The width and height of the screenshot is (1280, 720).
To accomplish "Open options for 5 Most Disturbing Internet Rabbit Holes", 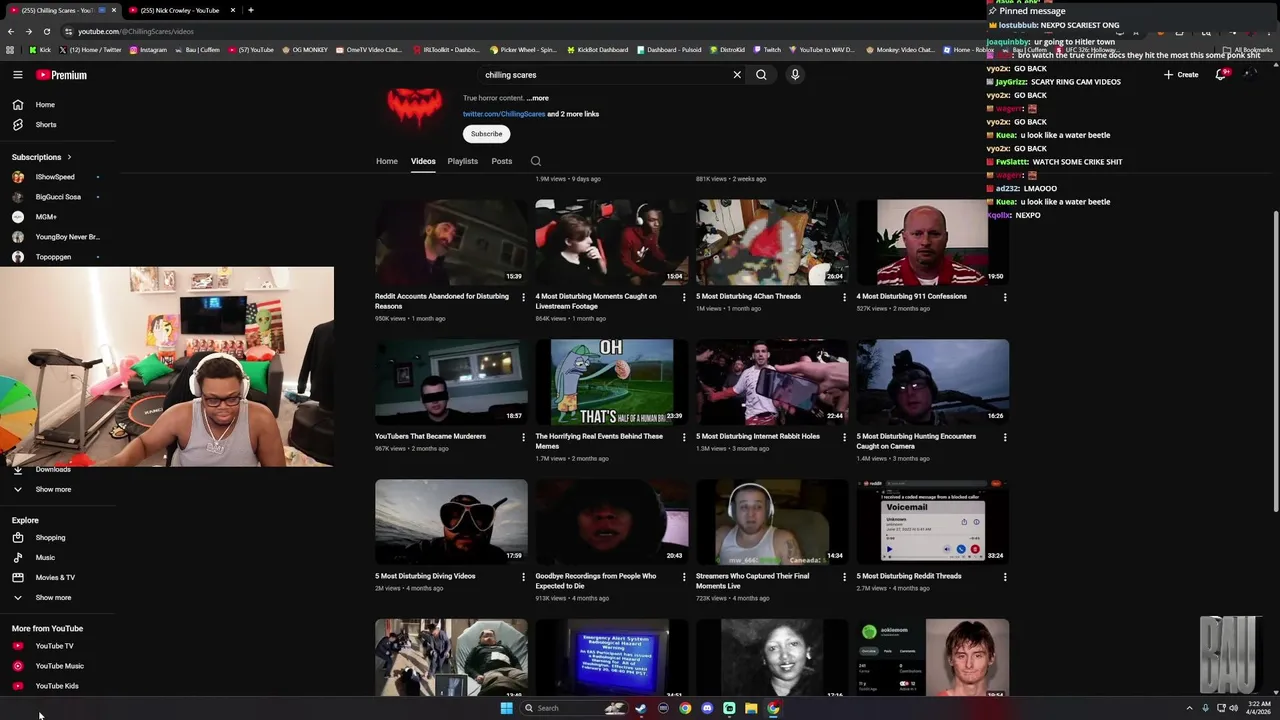I will tap(844, 437).
